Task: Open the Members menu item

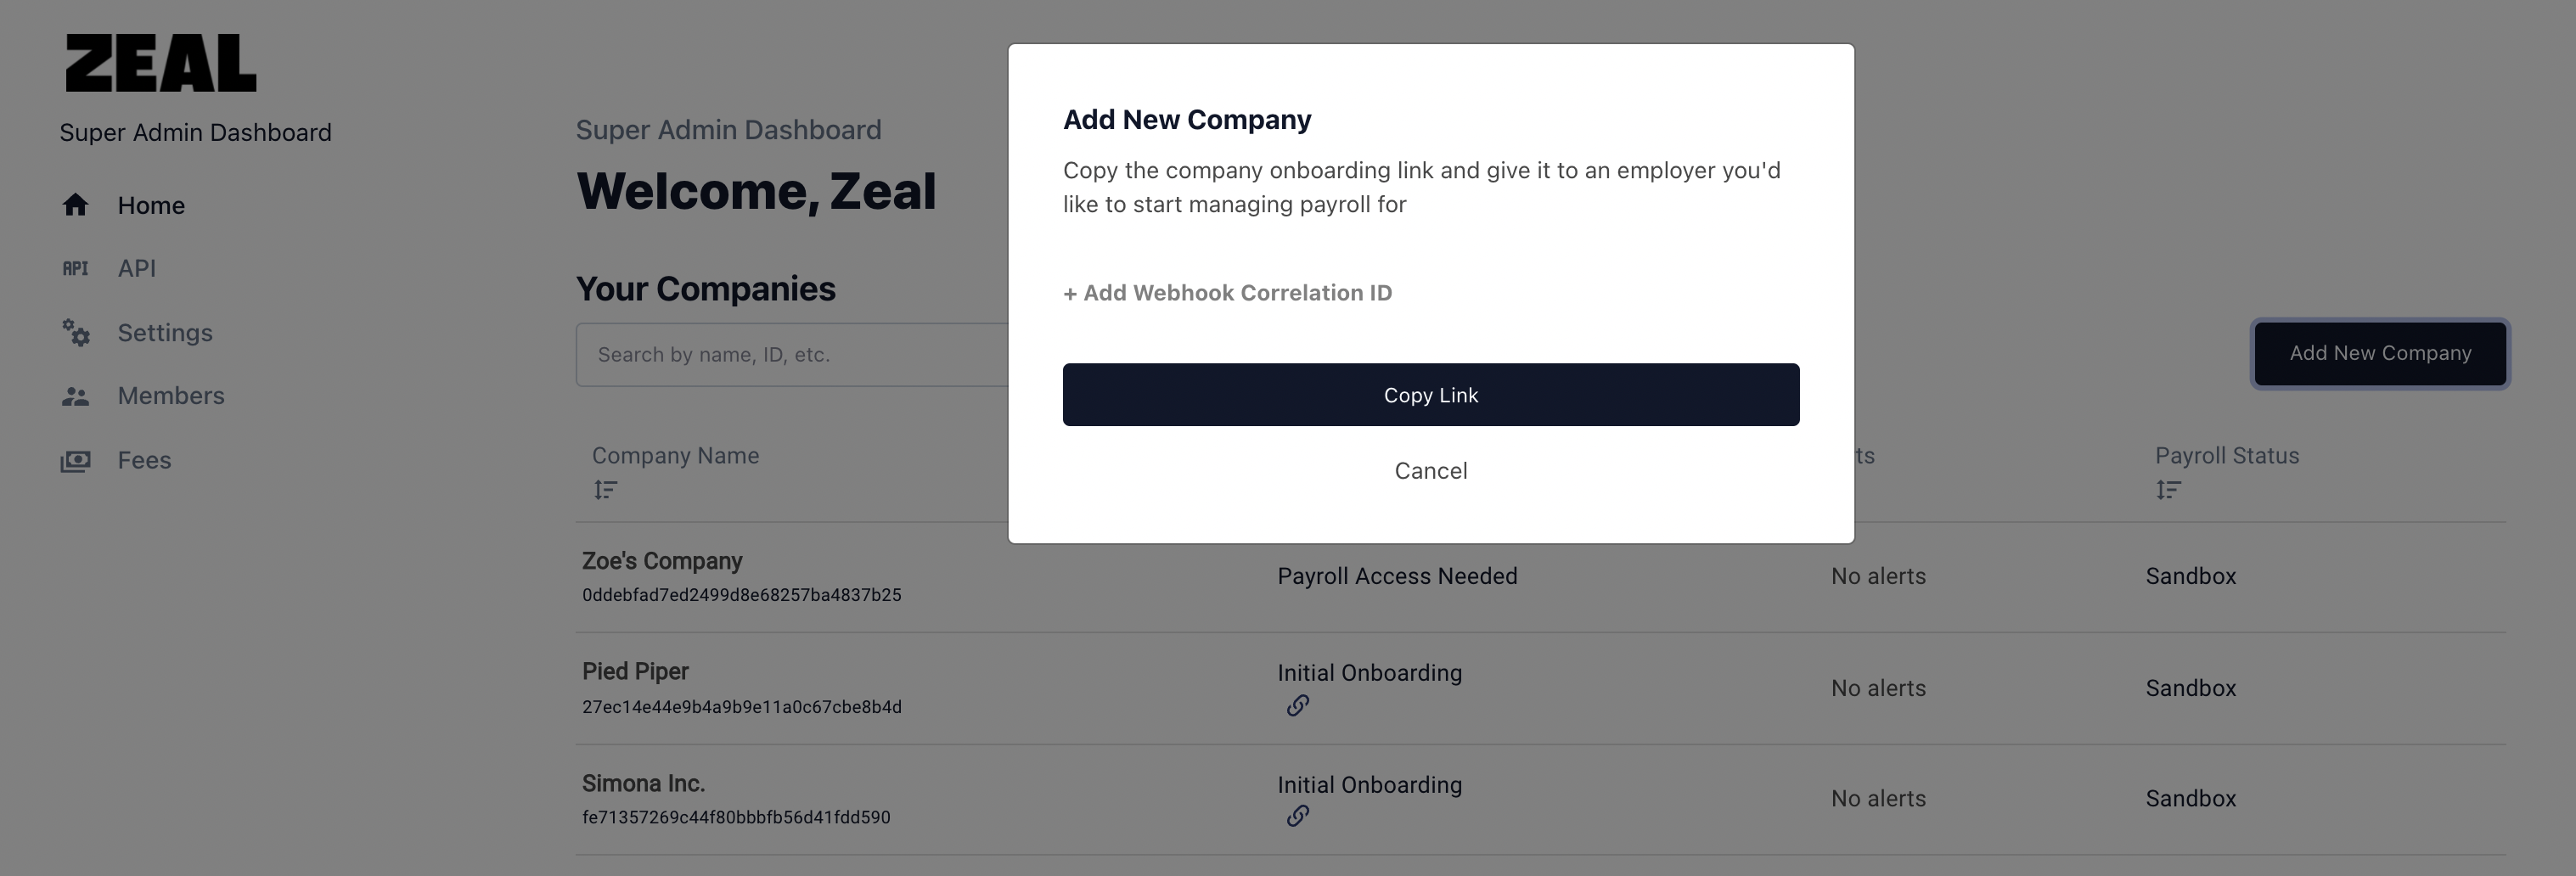Action: tap(171, 396)
